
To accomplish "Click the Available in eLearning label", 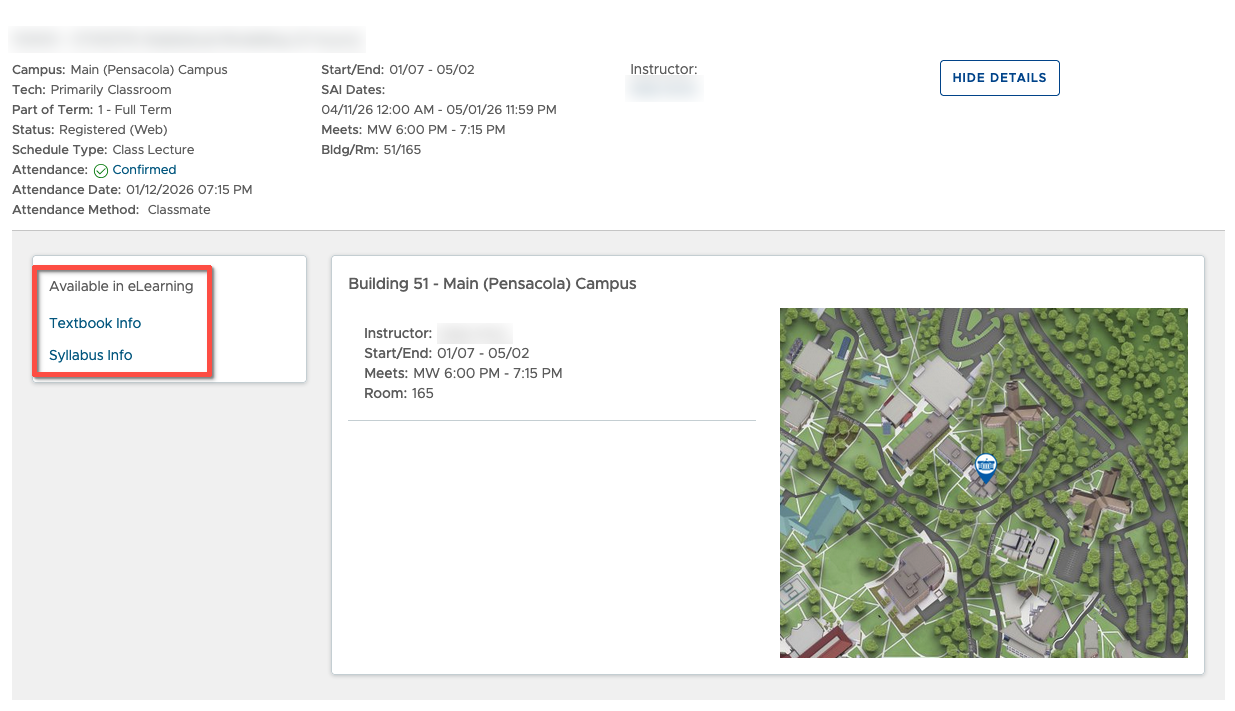I will pos(121,286).
